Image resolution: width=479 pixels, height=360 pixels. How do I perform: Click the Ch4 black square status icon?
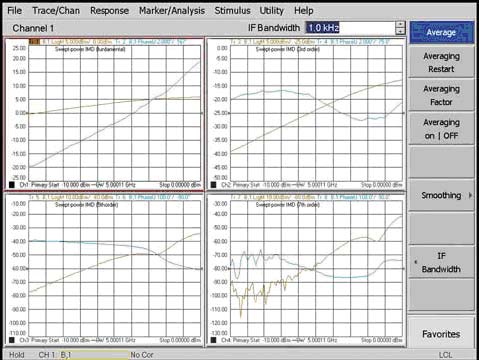(213, 340)
